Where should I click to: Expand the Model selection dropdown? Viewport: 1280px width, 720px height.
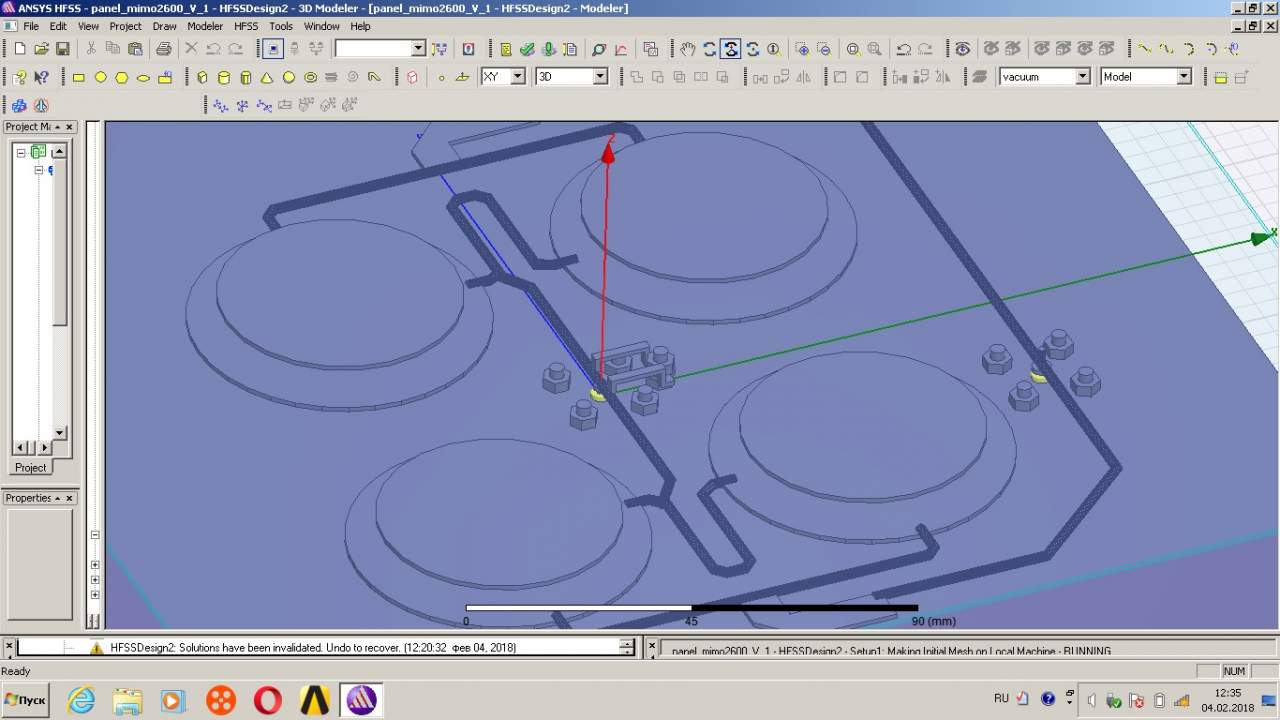click(x=1183, y=77)
